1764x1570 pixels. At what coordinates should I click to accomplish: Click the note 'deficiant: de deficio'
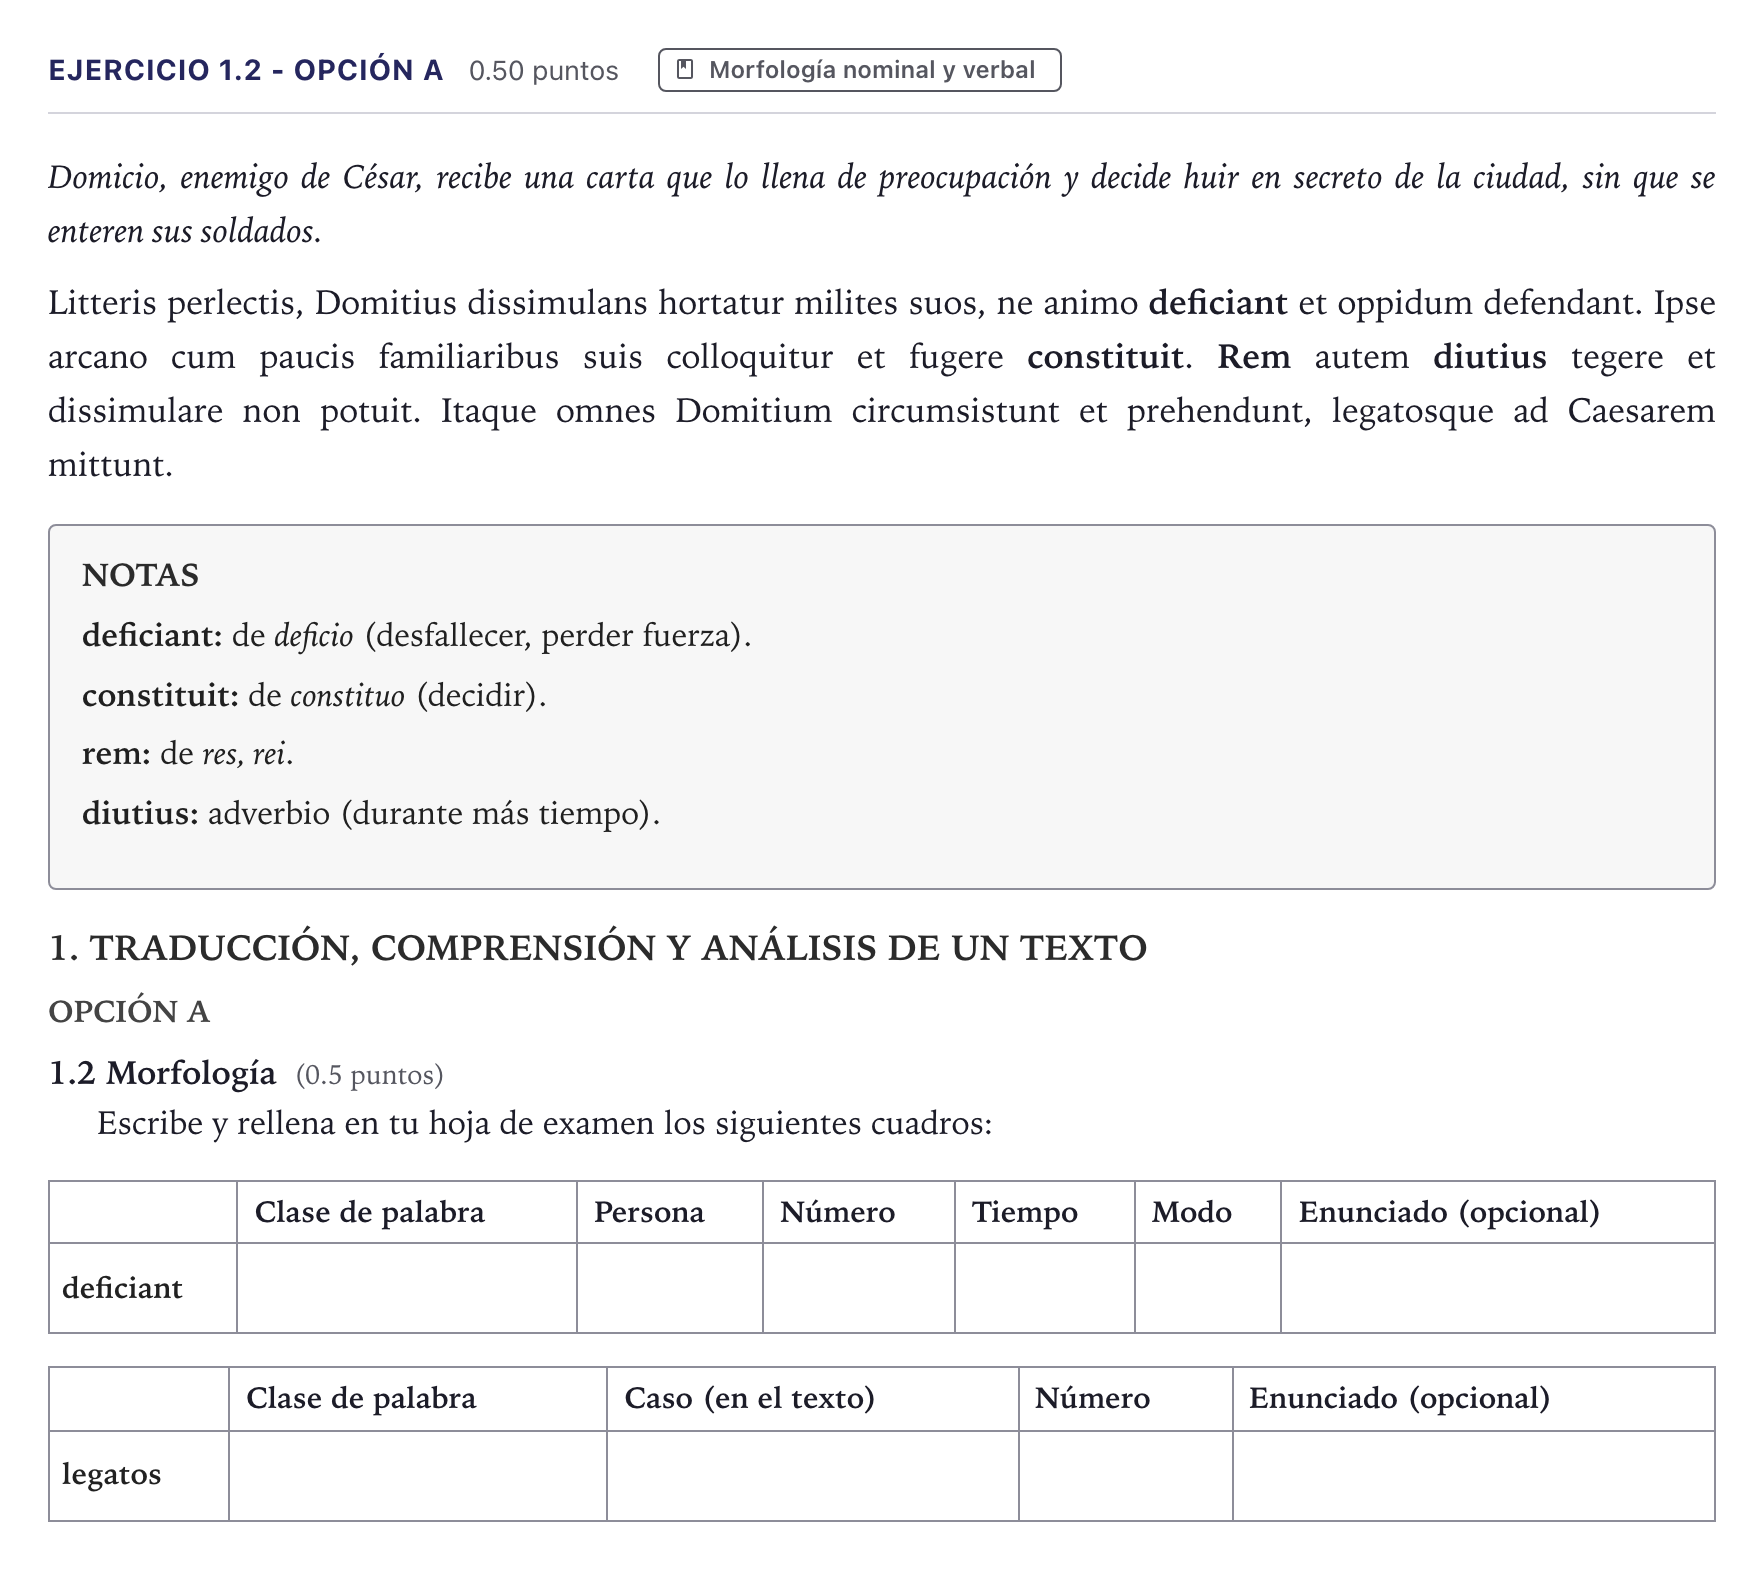pyautogui.click(x=416, y=636)
